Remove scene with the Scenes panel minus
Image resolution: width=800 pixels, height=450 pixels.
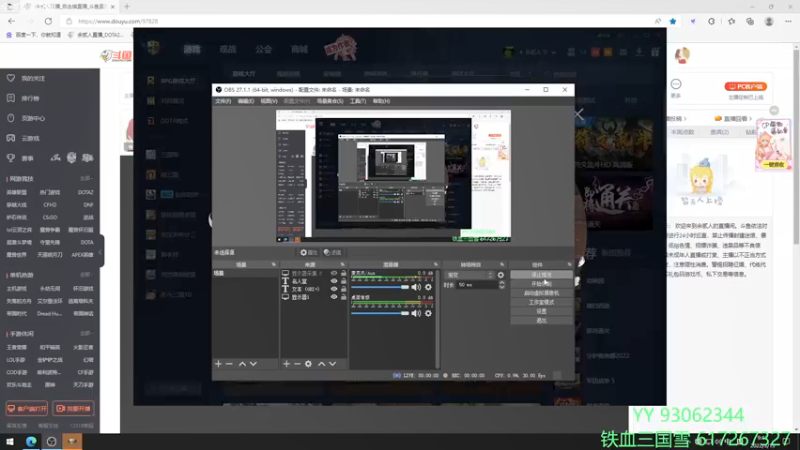tap(229, 364)
